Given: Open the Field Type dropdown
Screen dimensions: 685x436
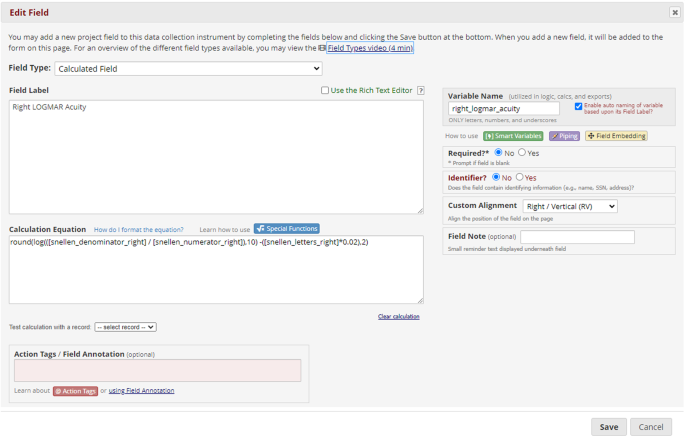Looking at the screenshot, I should pyautogui.click(x=189, y=69).
